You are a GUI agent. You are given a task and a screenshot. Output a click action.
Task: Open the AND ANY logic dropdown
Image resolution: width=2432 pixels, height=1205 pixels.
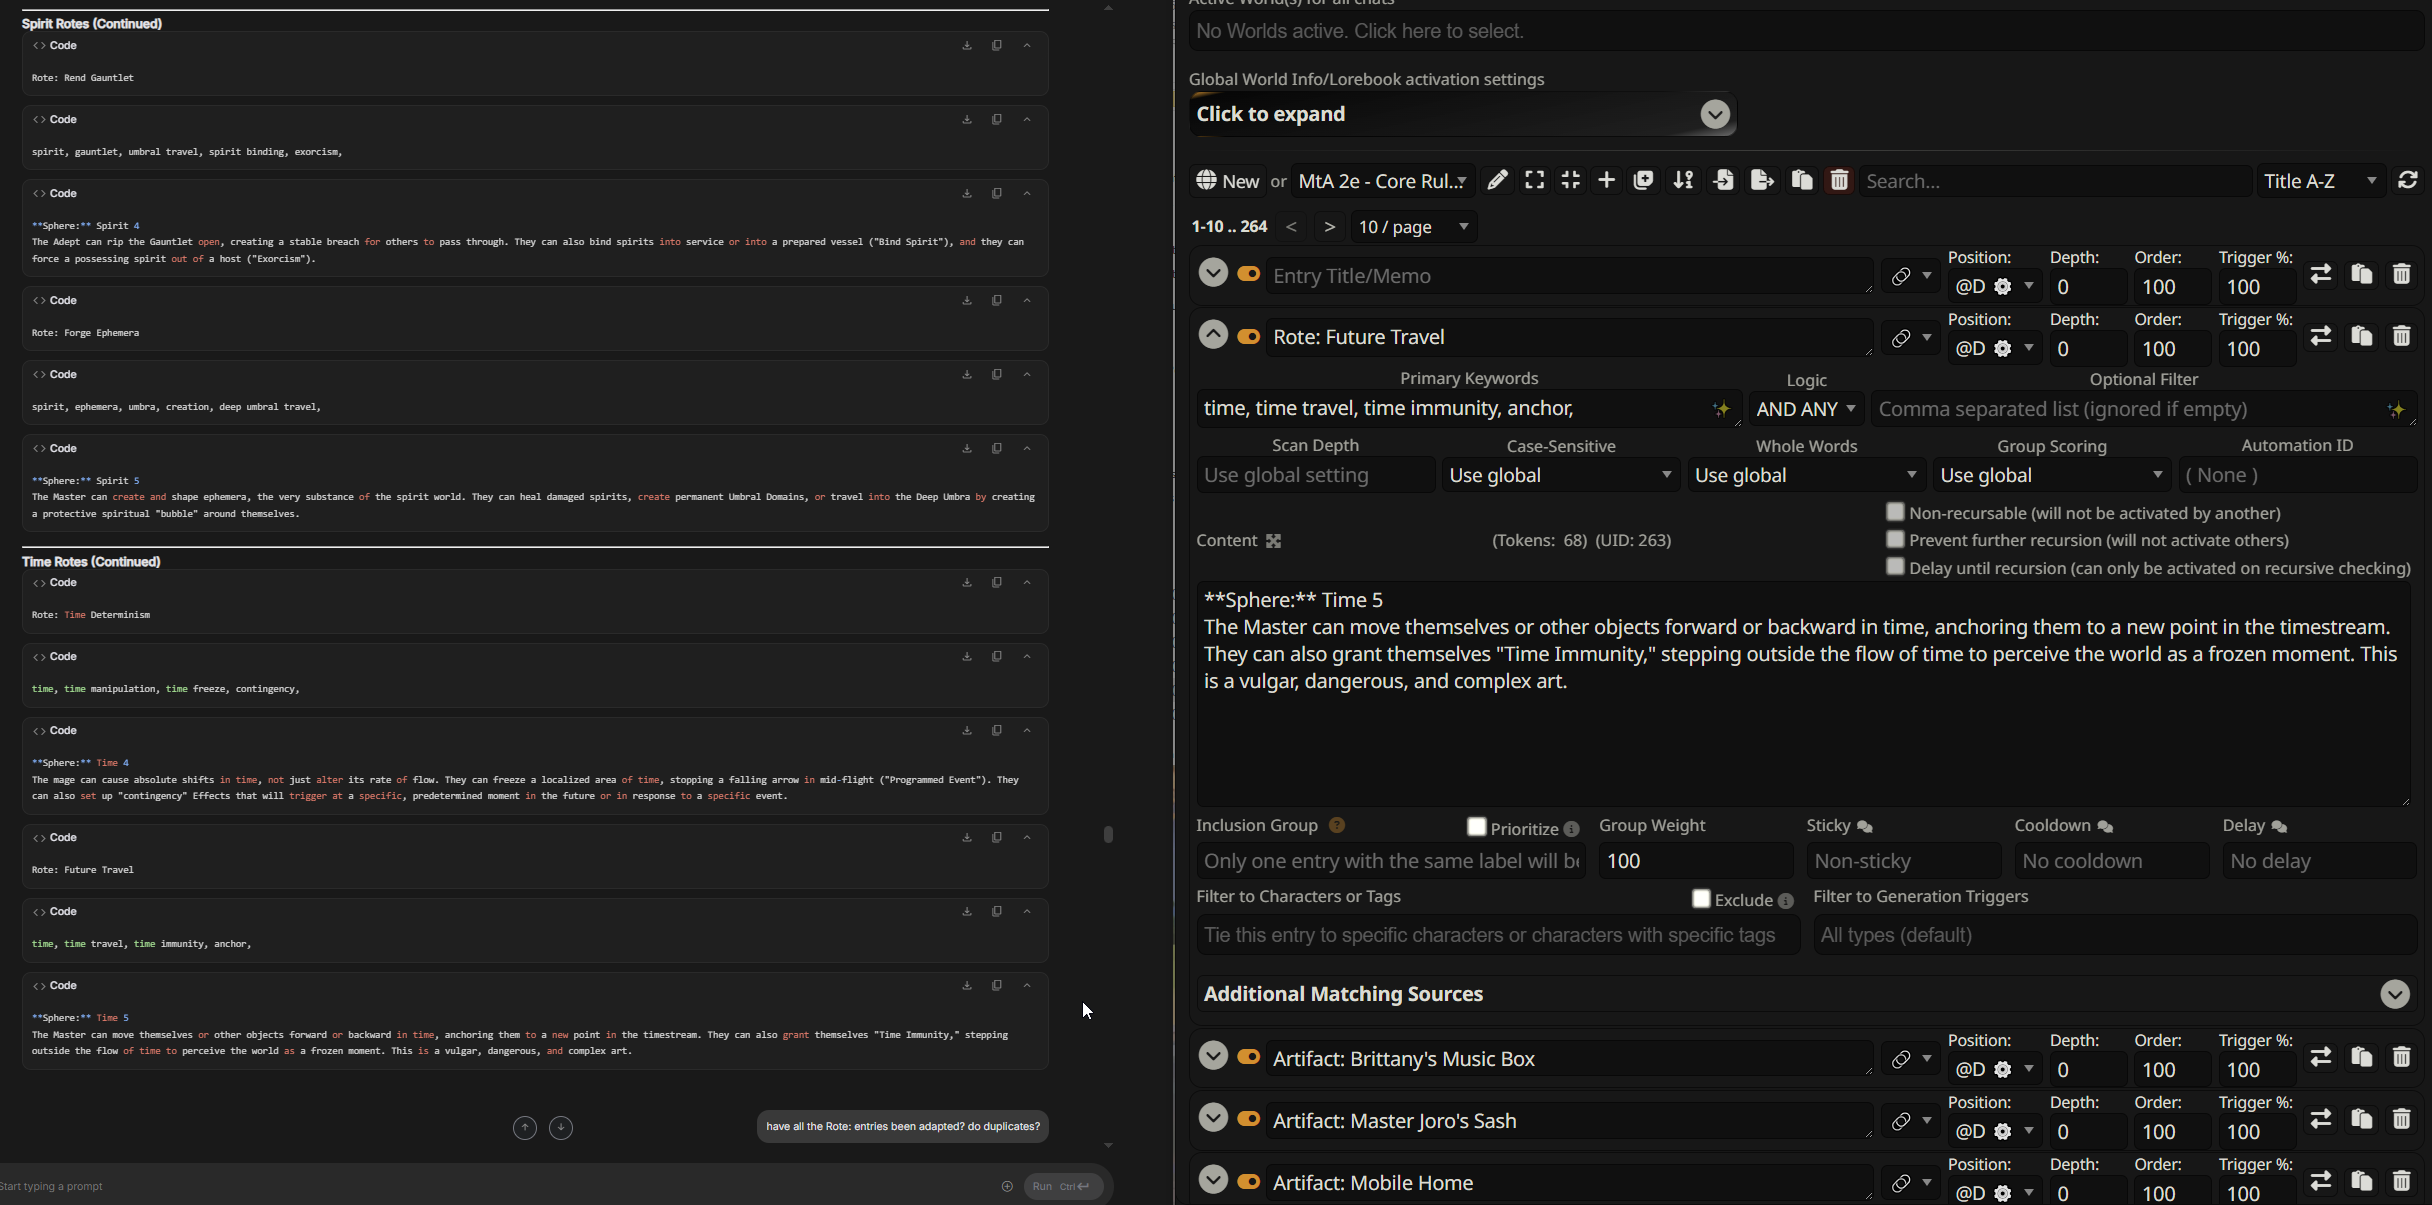(1806, 409)
